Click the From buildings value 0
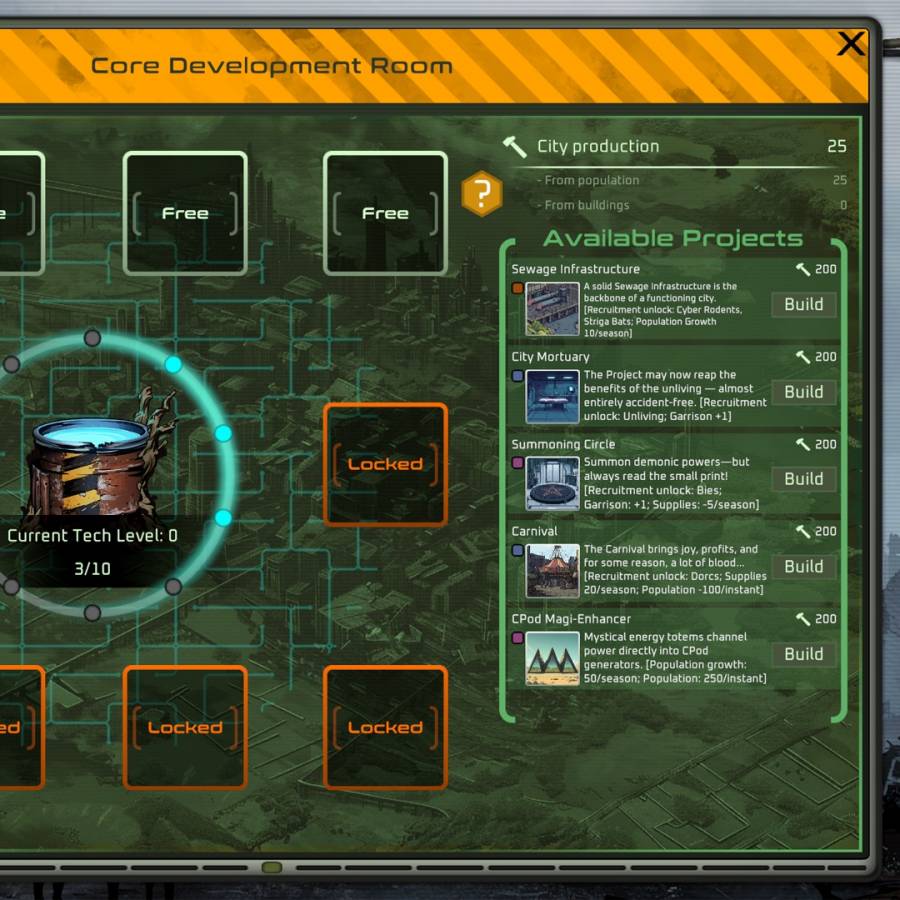The height and width of the screenshot is (900, 900). point(843,205)
